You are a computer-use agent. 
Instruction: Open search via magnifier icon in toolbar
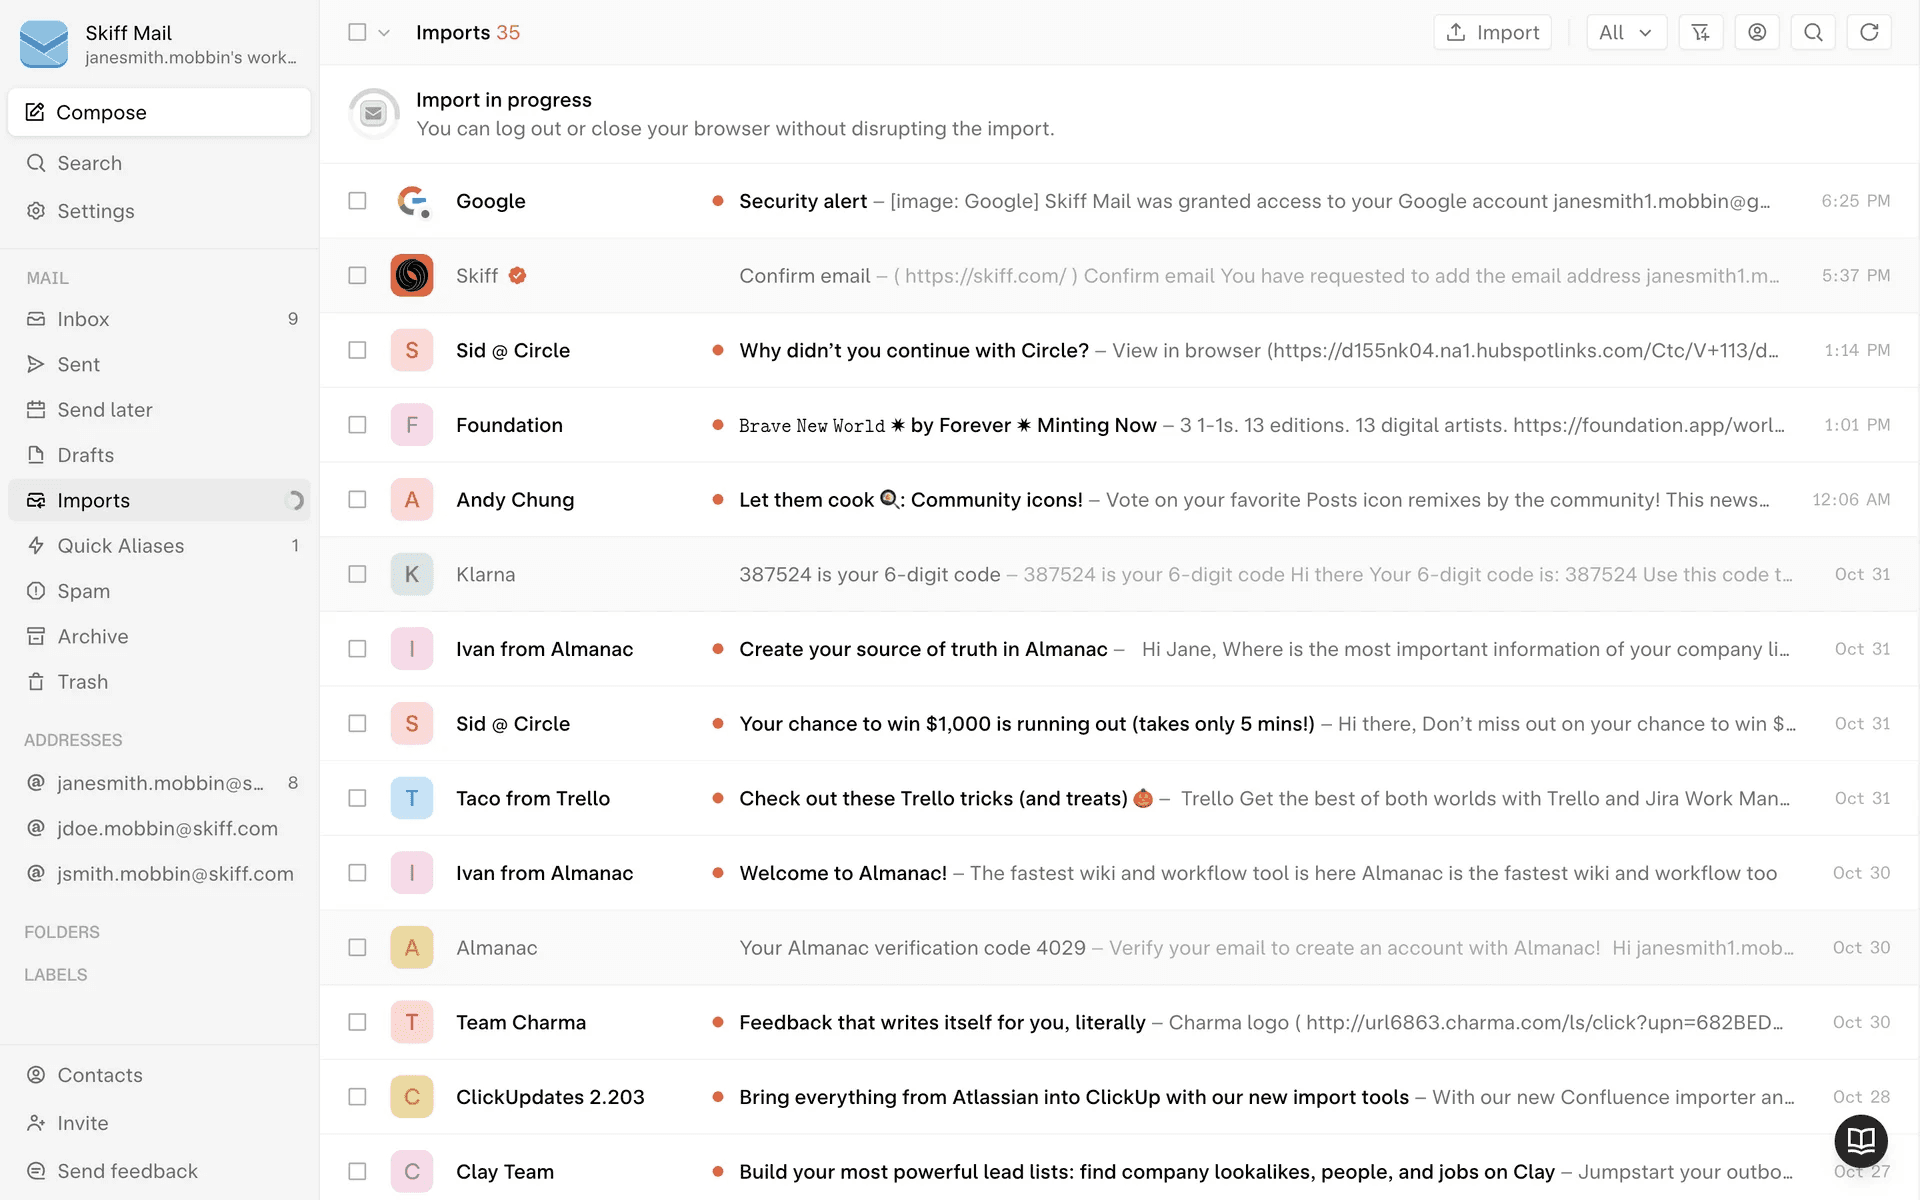pyautogui.click(x=1812, y=32)
